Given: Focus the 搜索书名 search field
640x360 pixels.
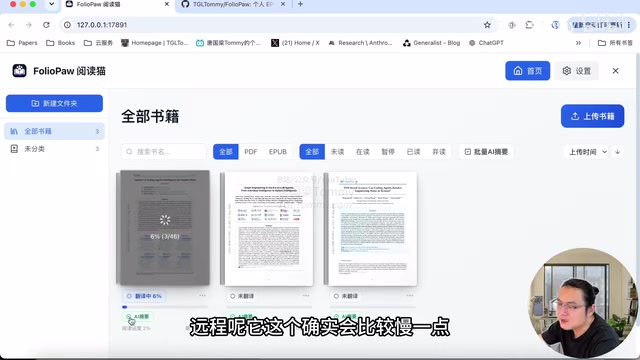Looking at the screenshot, I should [x=164, y=151].
